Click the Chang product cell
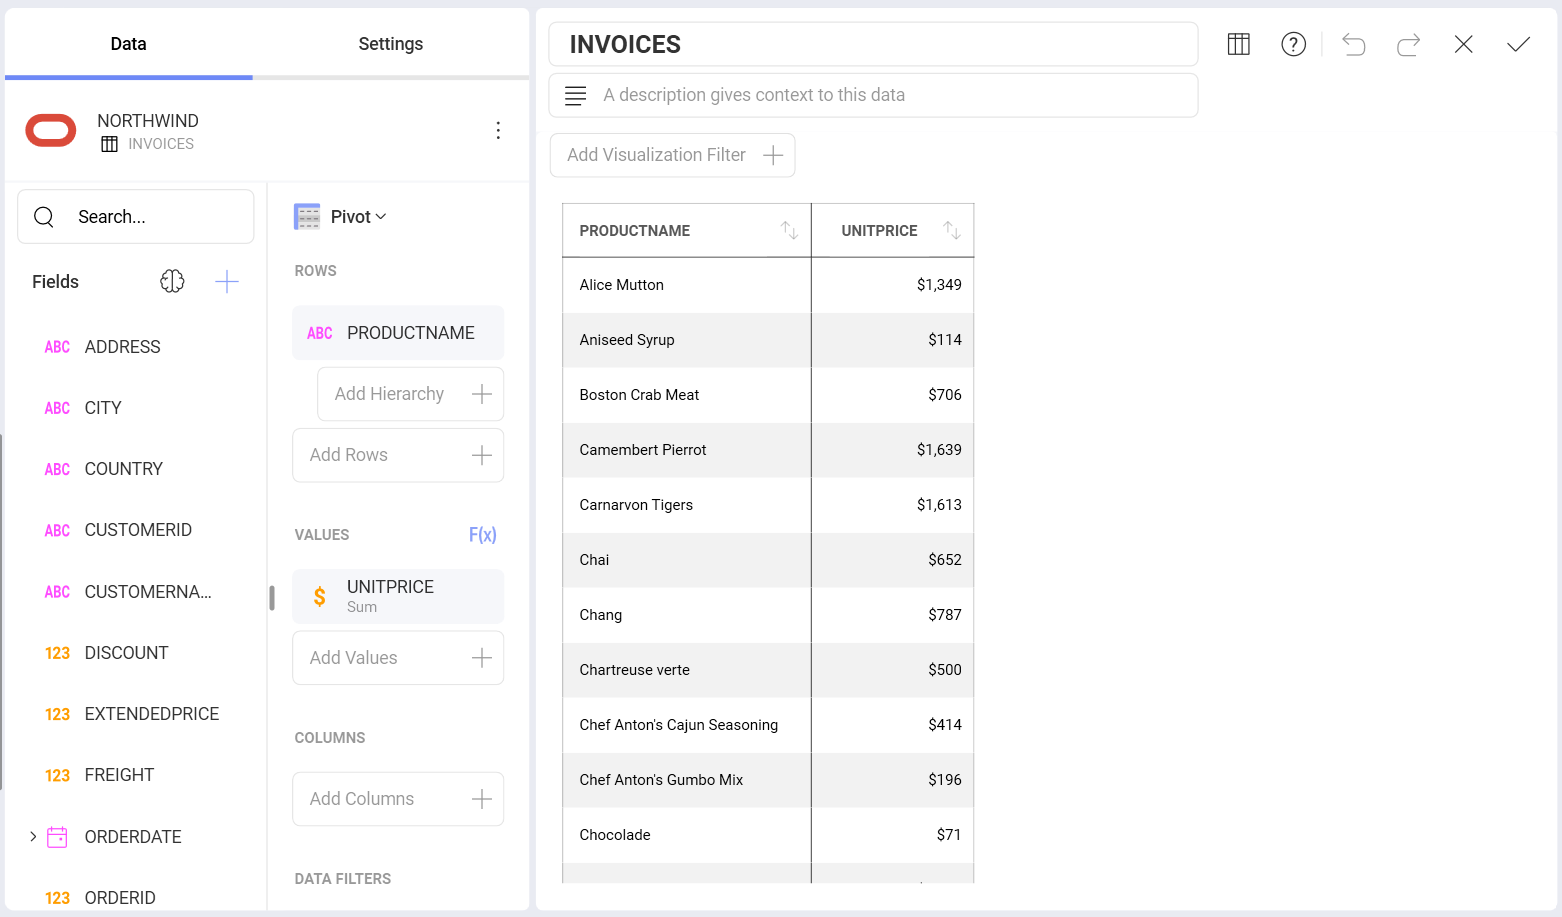This screenshot has width=1562, height=917. 687,615
